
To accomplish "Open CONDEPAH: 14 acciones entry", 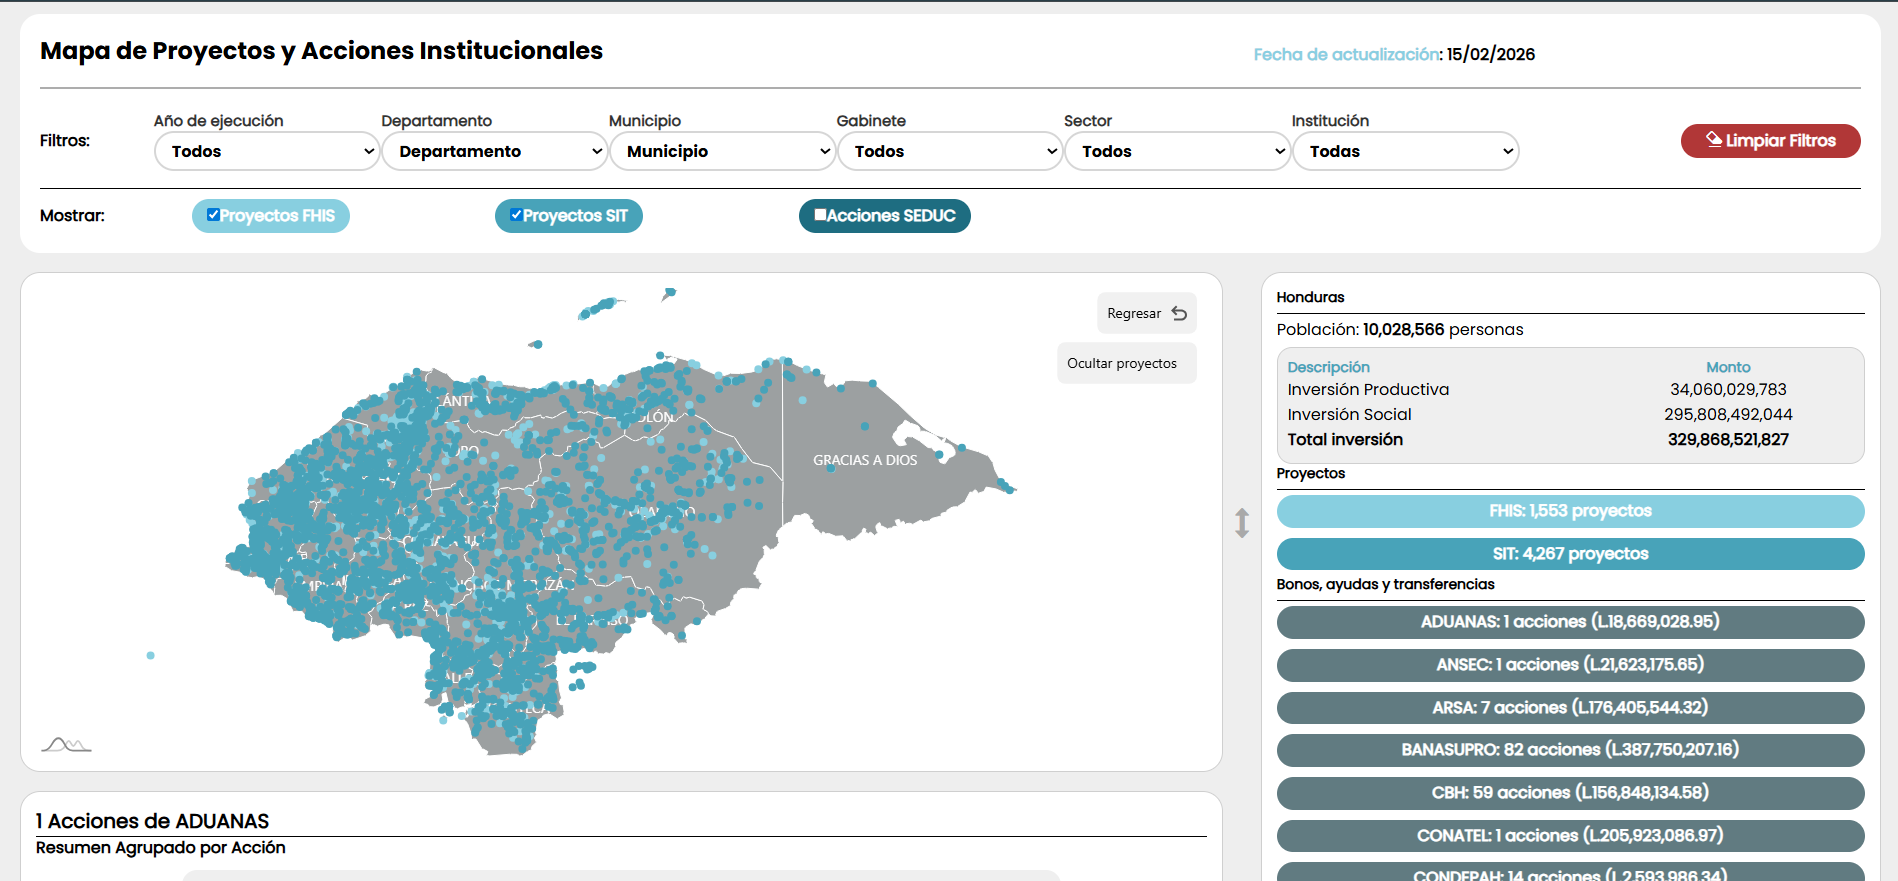I will coord(1570,873).
